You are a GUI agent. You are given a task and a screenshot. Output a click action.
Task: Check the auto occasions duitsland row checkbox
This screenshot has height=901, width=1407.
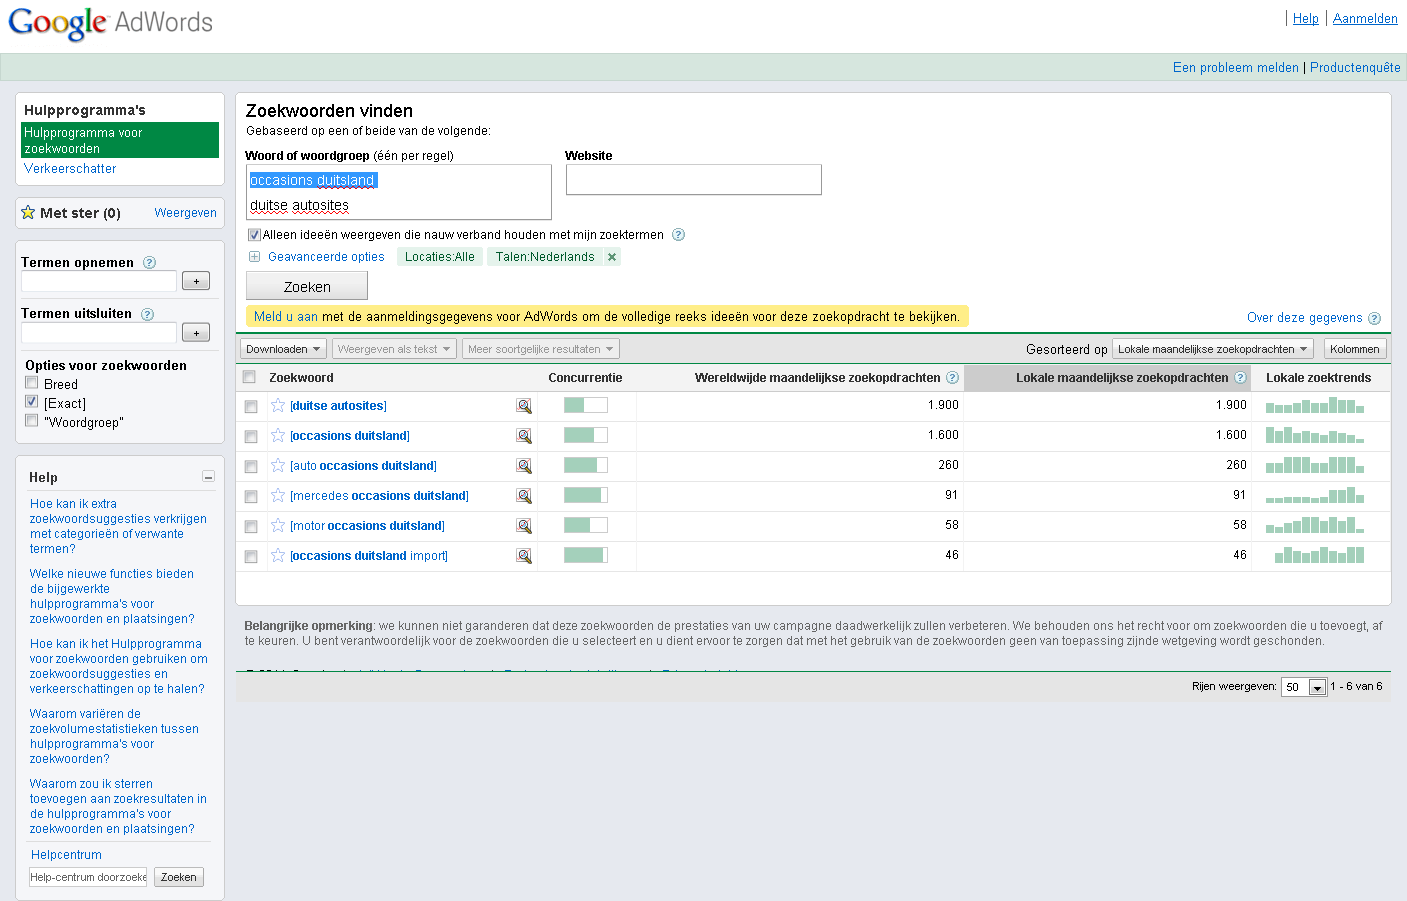click(251, 466)
